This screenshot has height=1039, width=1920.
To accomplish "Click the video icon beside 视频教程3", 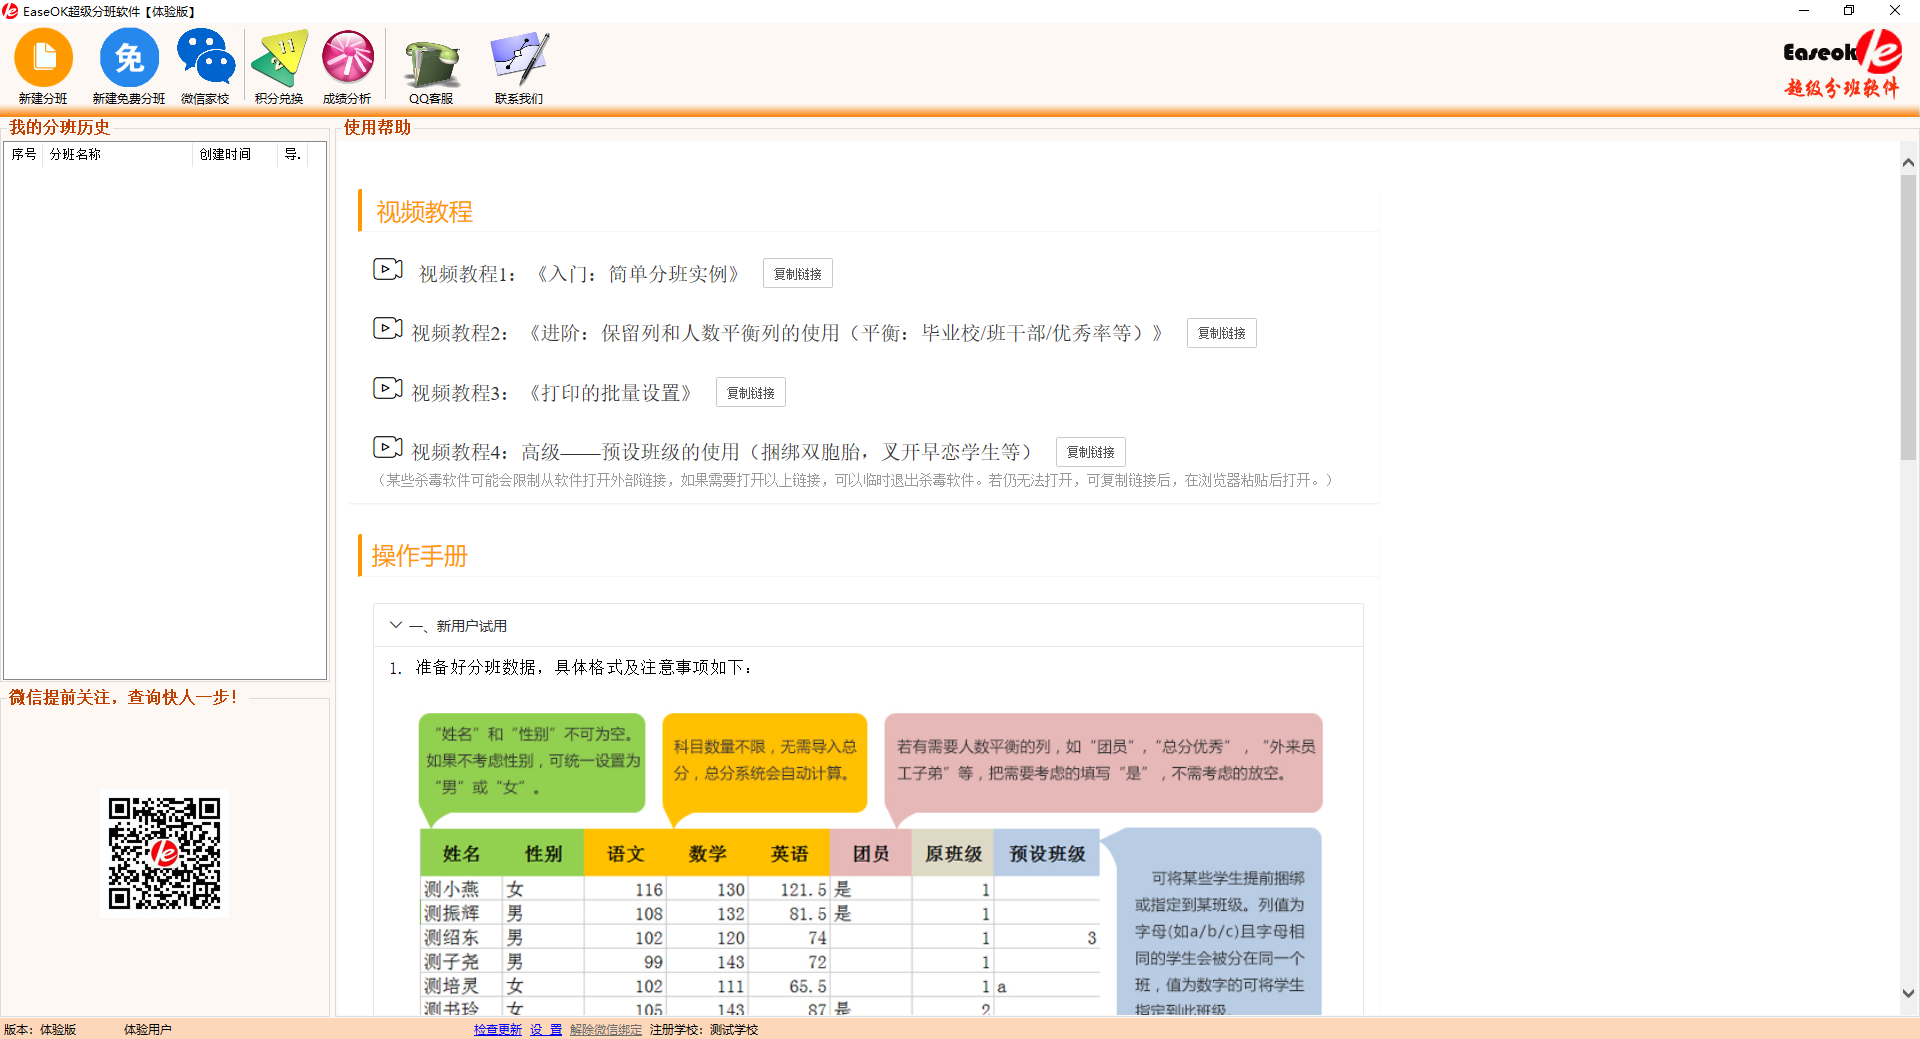I will [387, 388].
